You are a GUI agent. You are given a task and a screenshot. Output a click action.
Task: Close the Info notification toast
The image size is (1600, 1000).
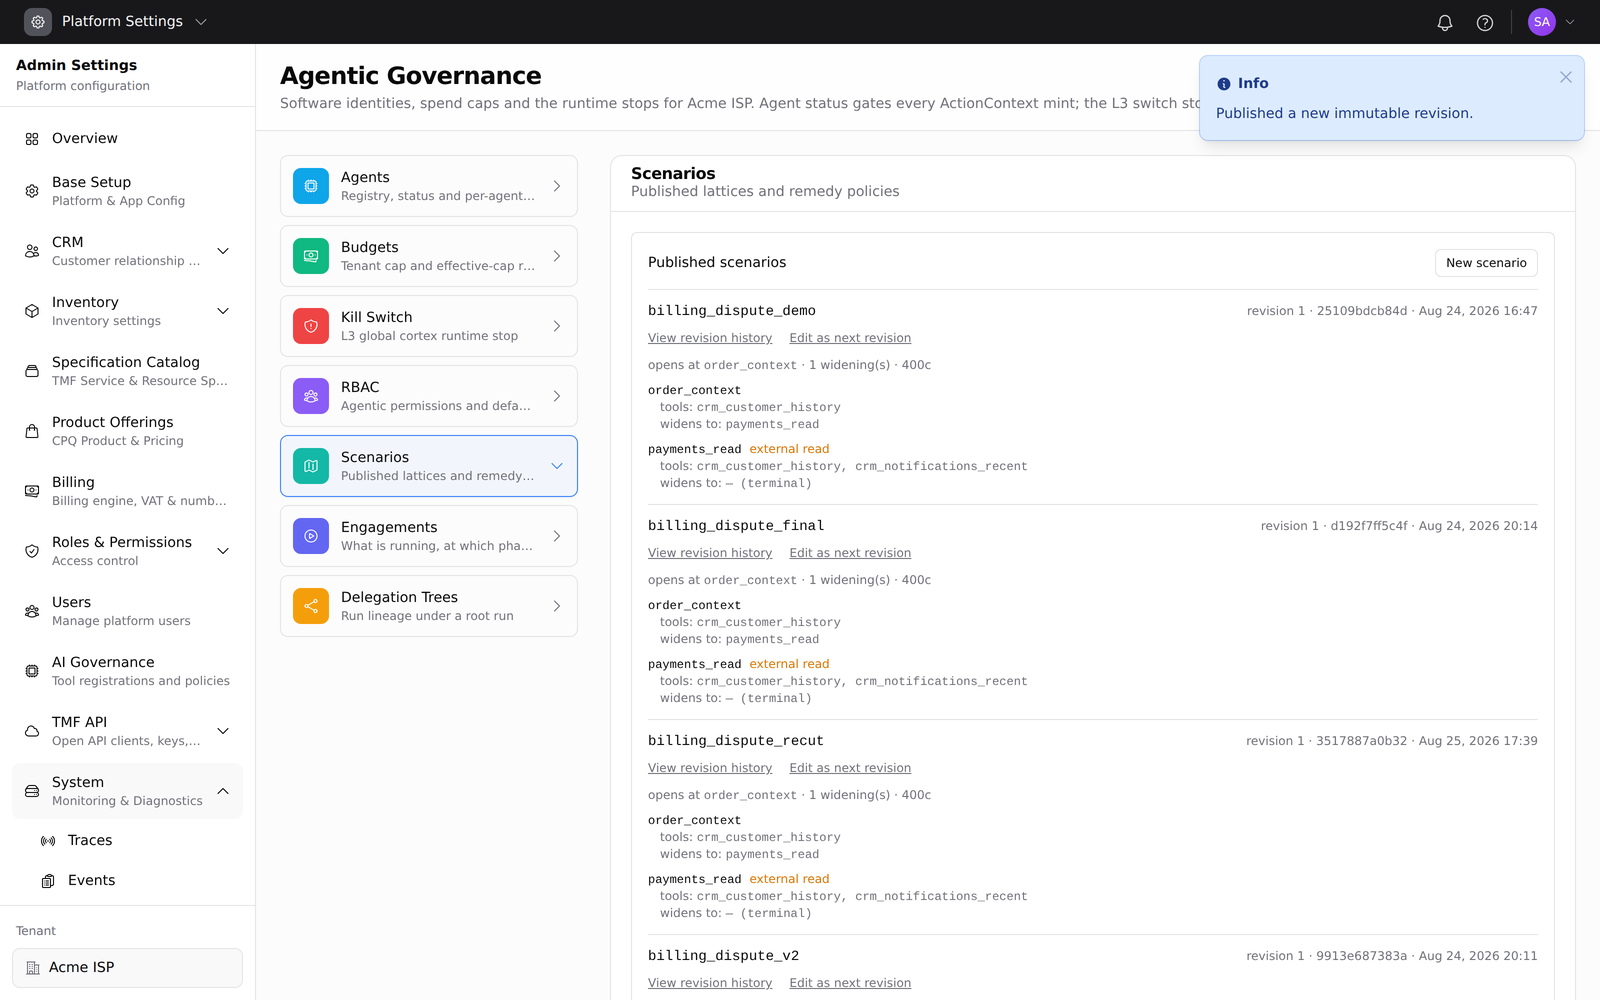tap(1566, 77)
